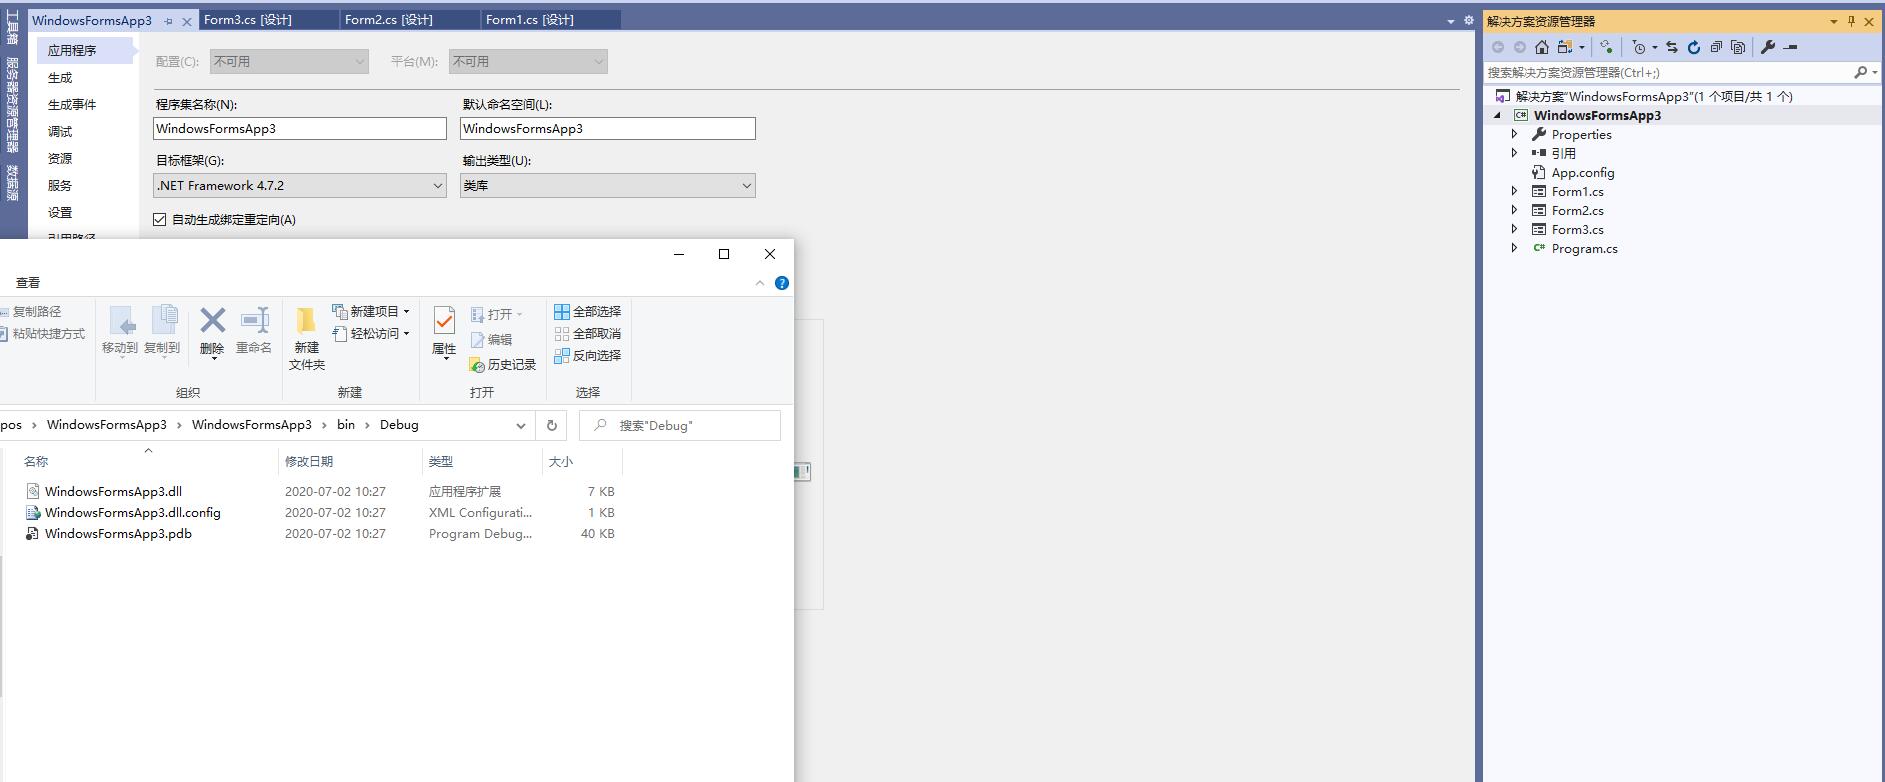
Task: Click the editor tab settings gear icon
Action: pos(1469,20)
